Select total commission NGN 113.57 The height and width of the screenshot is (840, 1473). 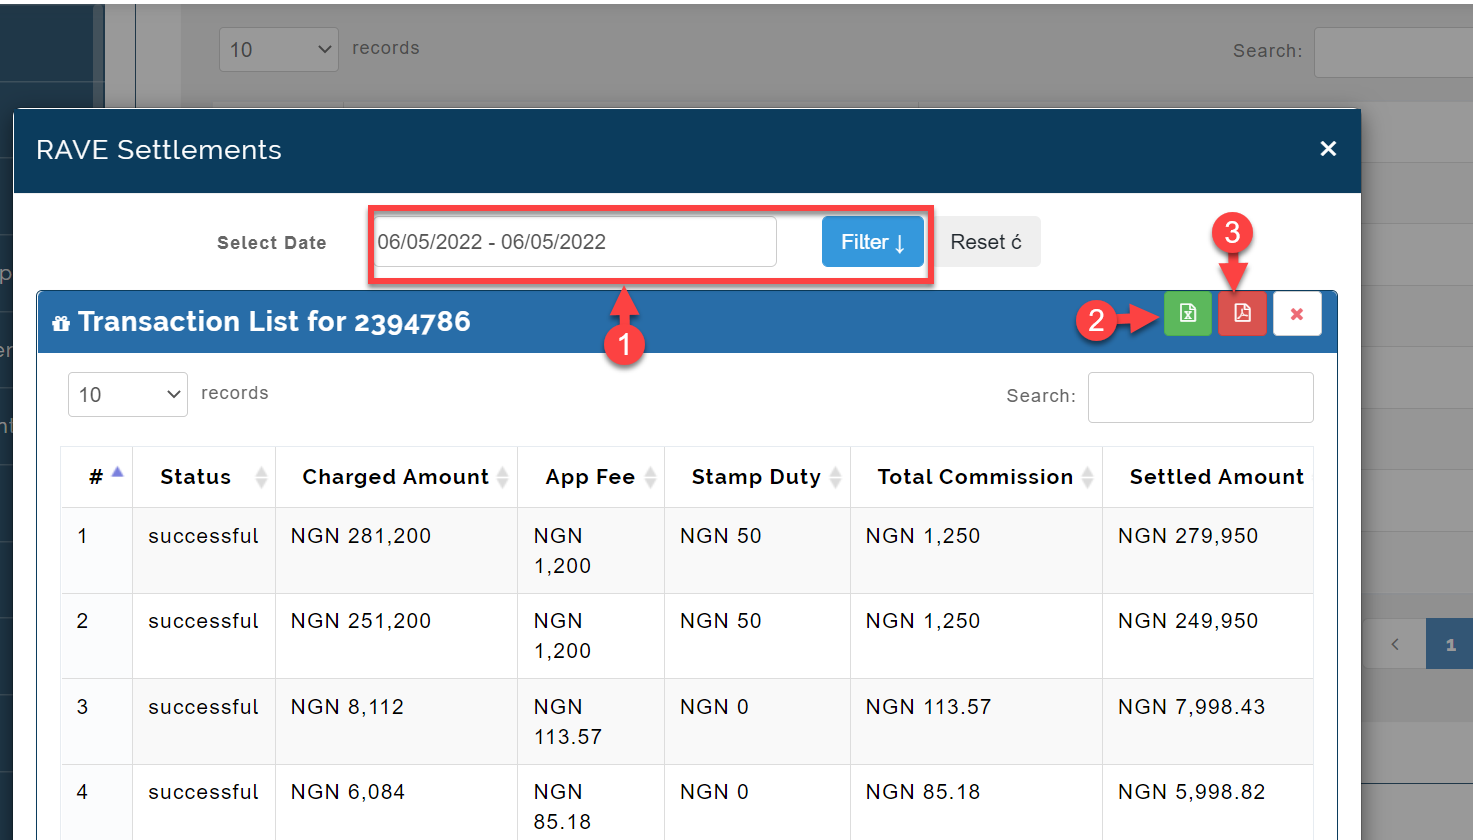[x=929, y=707]
